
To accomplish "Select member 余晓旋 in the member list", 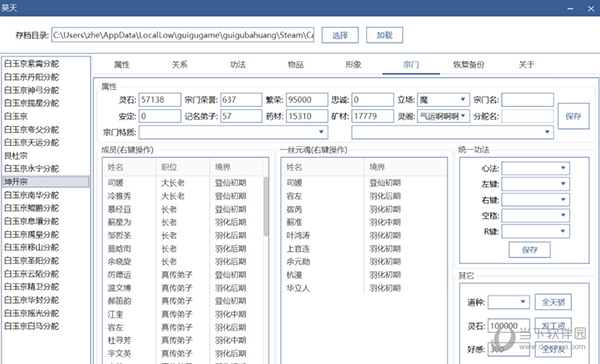I will click(183, 261).
